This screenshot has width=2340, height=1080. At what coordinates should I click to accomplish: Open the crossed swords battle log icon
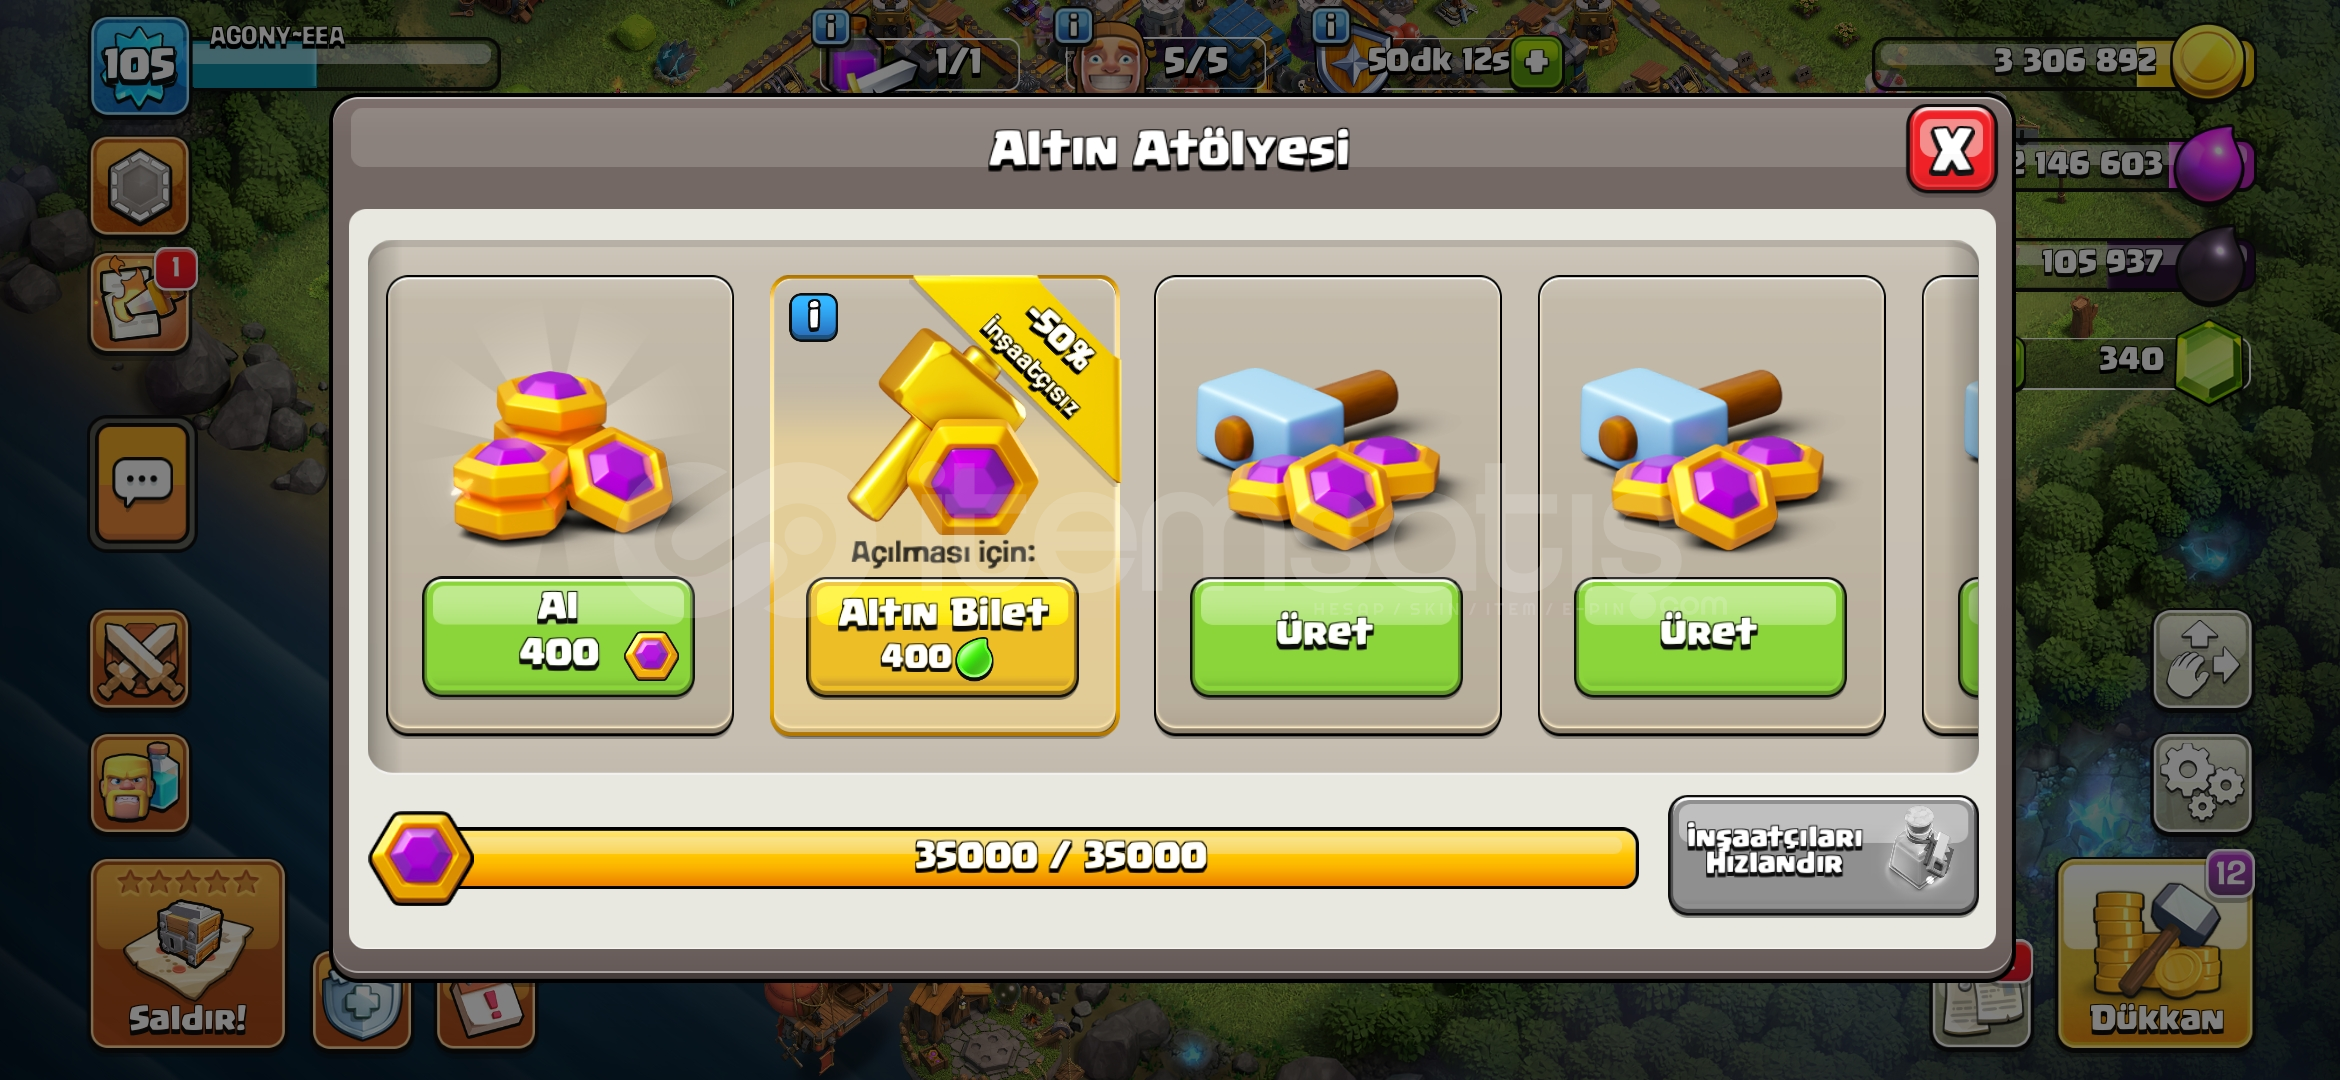point(140,659)
